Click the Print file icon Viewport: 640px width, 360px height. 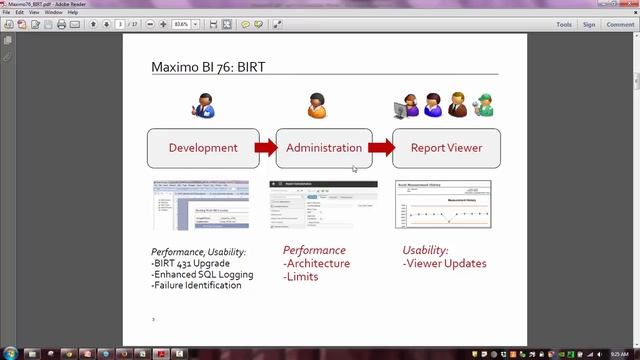tap(61, 24)
